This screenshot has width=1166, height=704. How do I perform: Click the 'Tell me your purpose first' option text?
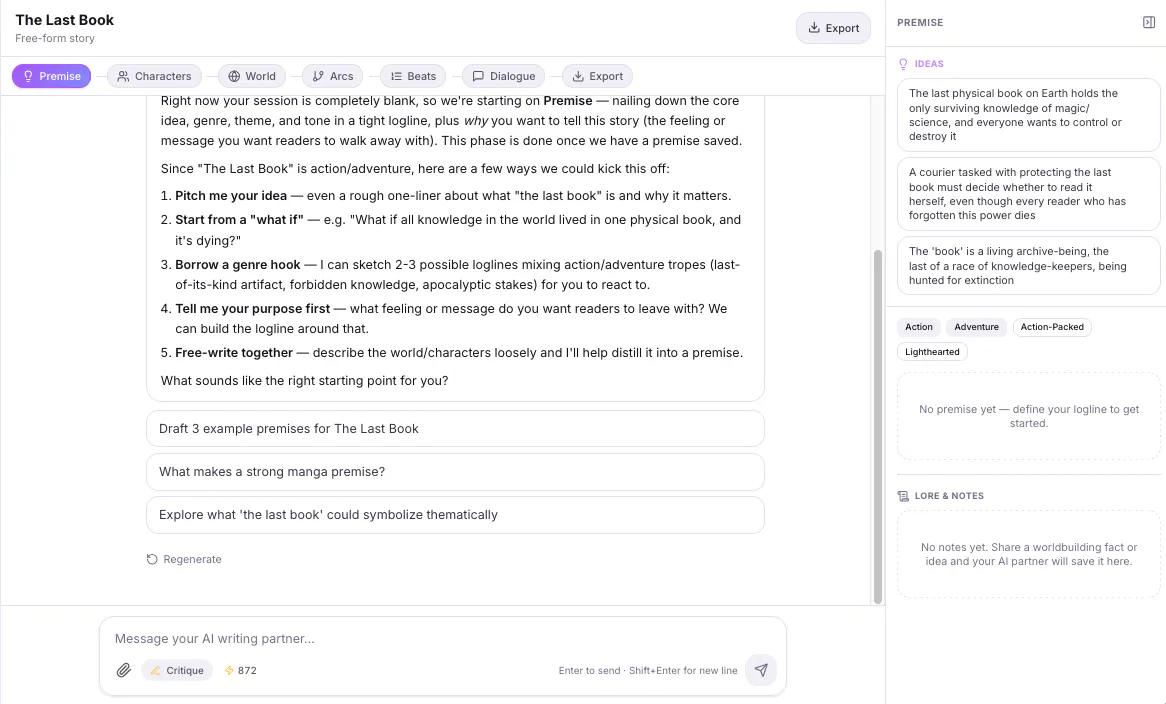click(x=252, y=309)
